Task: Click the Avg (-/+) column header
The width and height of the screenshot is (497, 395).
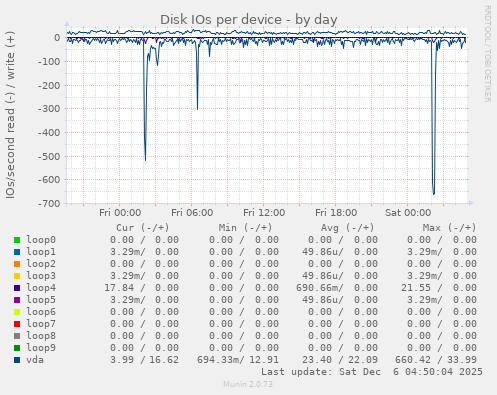Action: click(x=348, y=228)
